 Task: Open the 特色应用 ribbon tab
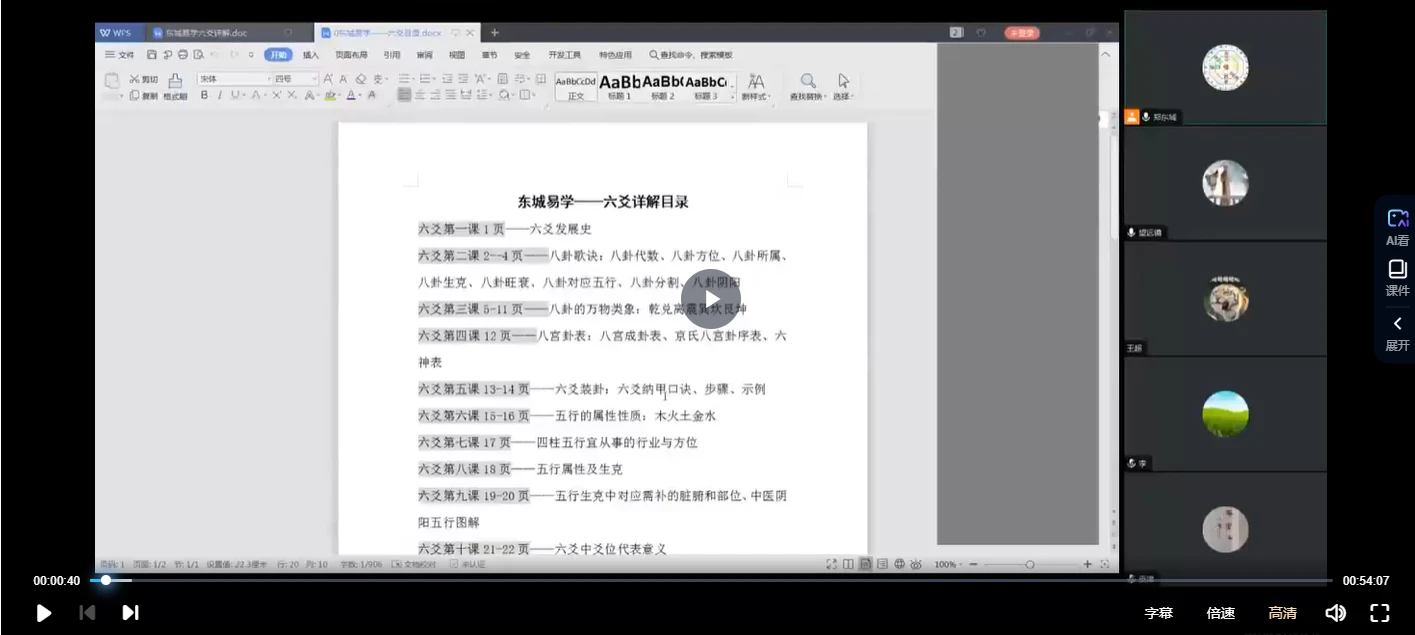click(615, 55)
